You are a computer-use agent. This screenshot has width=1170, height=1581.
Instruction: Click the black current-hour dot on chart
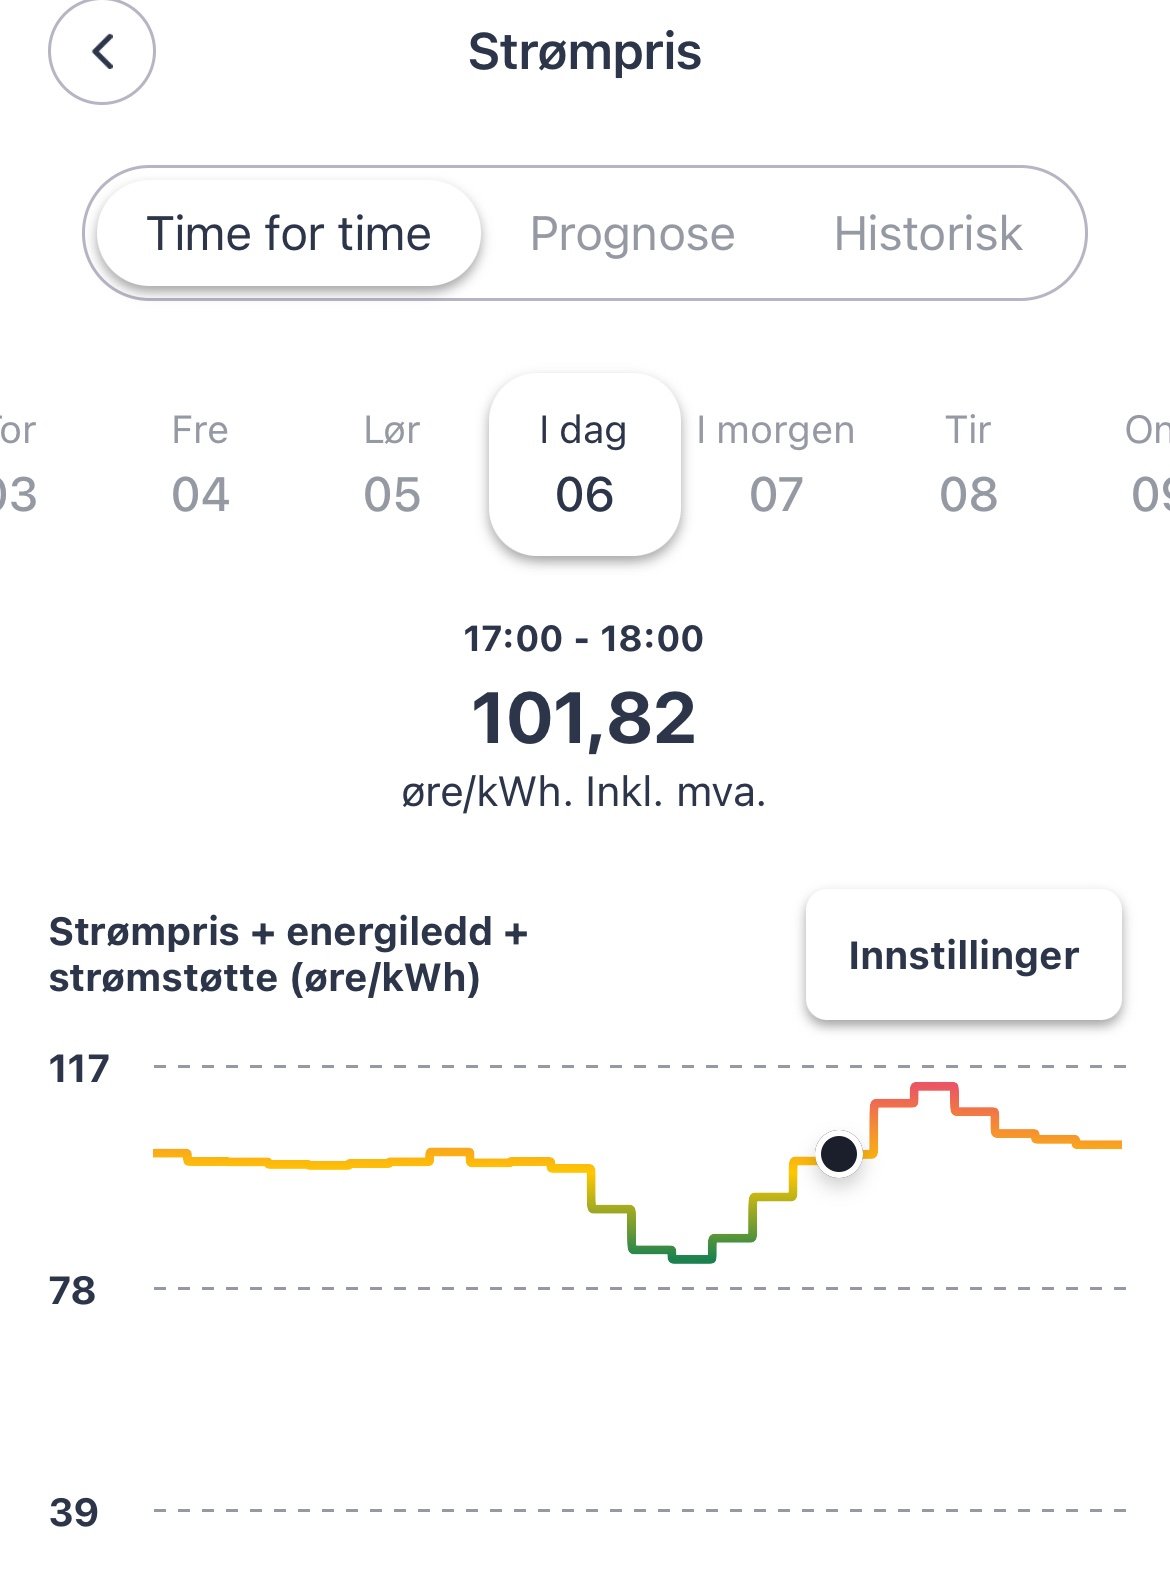pos(839,1154)
